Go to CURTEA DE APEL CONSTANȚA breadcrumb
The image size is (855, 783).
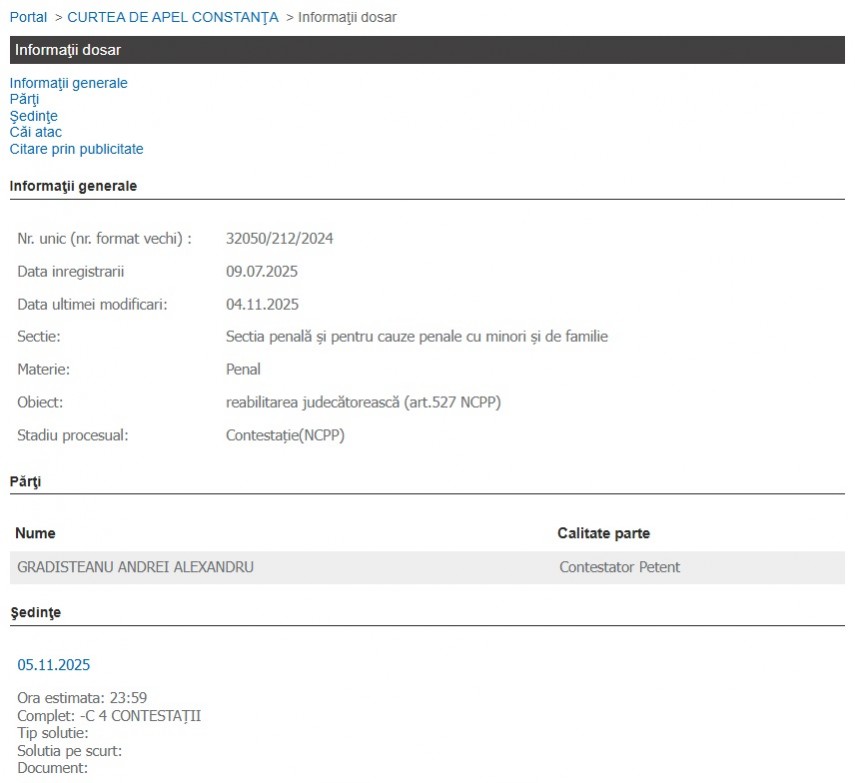(x=172, y=17)
